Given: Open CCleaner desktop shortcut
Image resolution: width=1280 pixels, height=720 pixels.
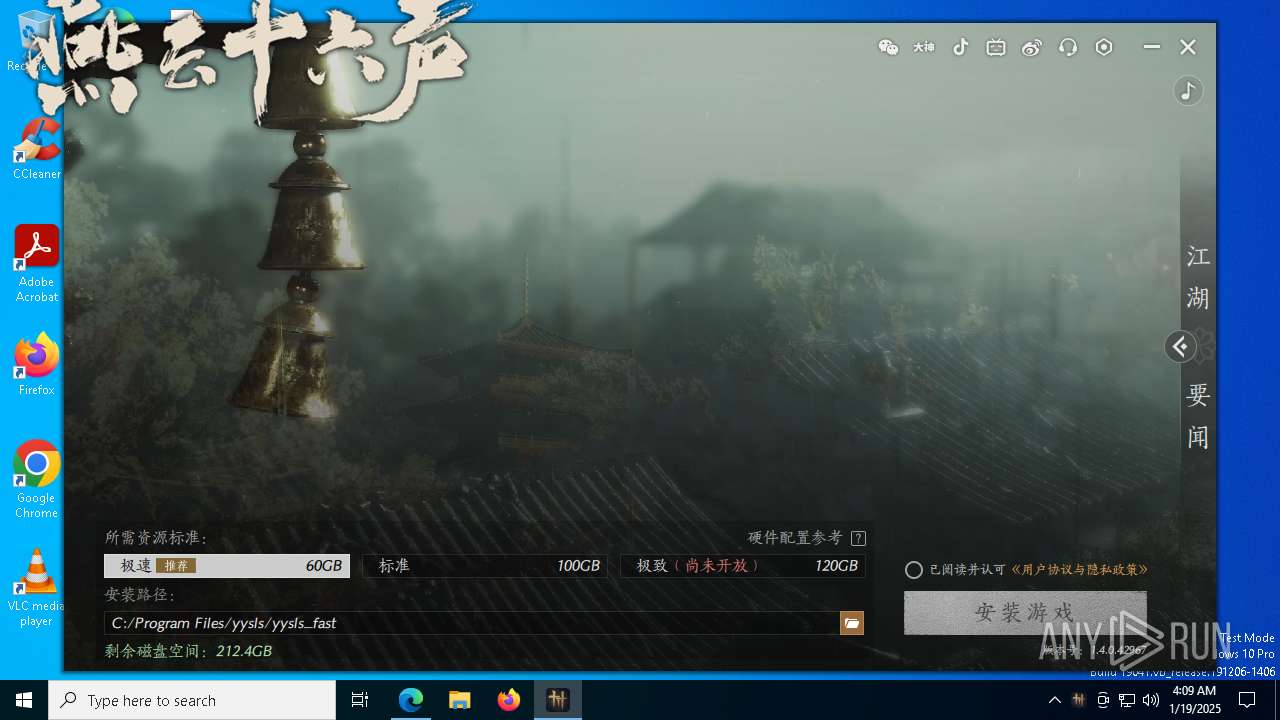Looking at the screenshot, I should click(x=36, y=150).
